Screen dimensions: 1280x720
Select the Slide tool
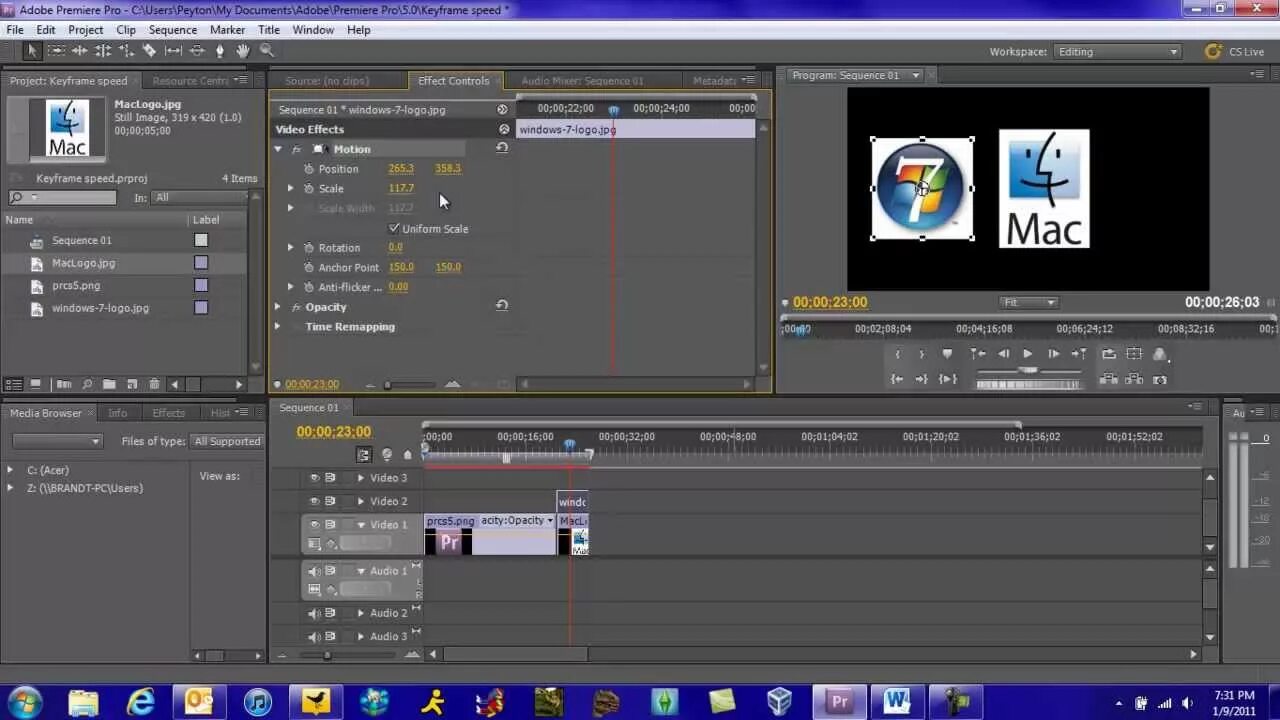(x=196, y=50)
